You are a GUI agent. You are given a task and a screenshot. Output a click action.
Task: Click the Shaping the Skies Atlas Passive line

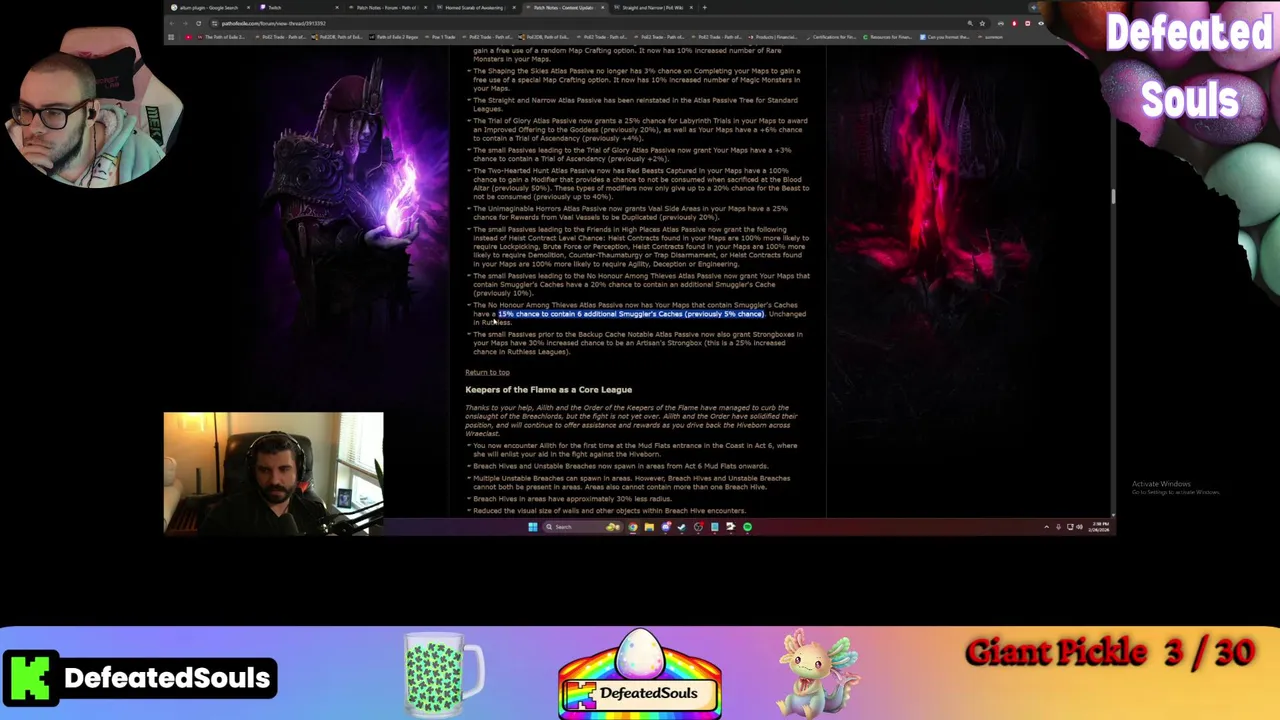coord(636,79)
